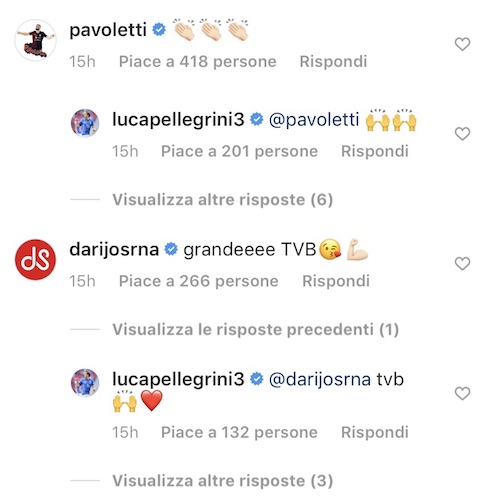Like darijosrna's grandeeee TVB comment
The image size is (500, 502).
pos(462,264)
